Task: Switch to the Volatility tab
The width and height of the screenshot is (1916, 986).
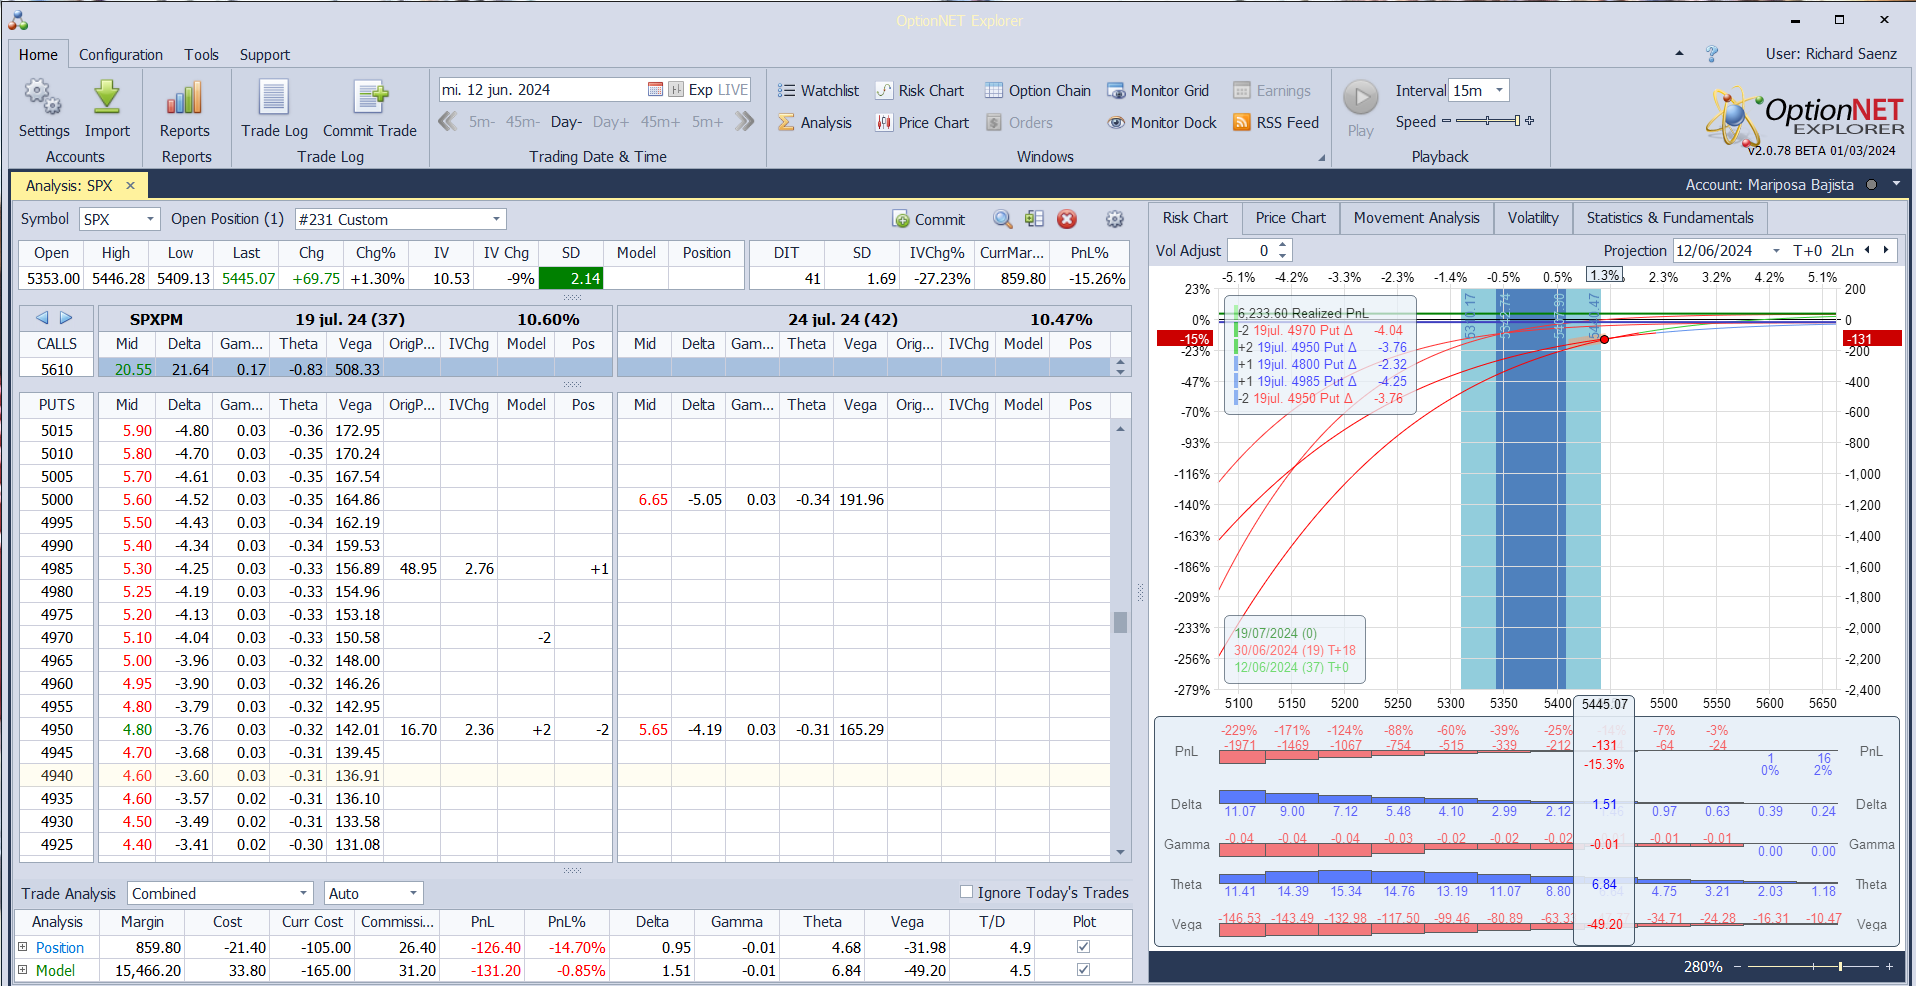Action: [1532, 218]
